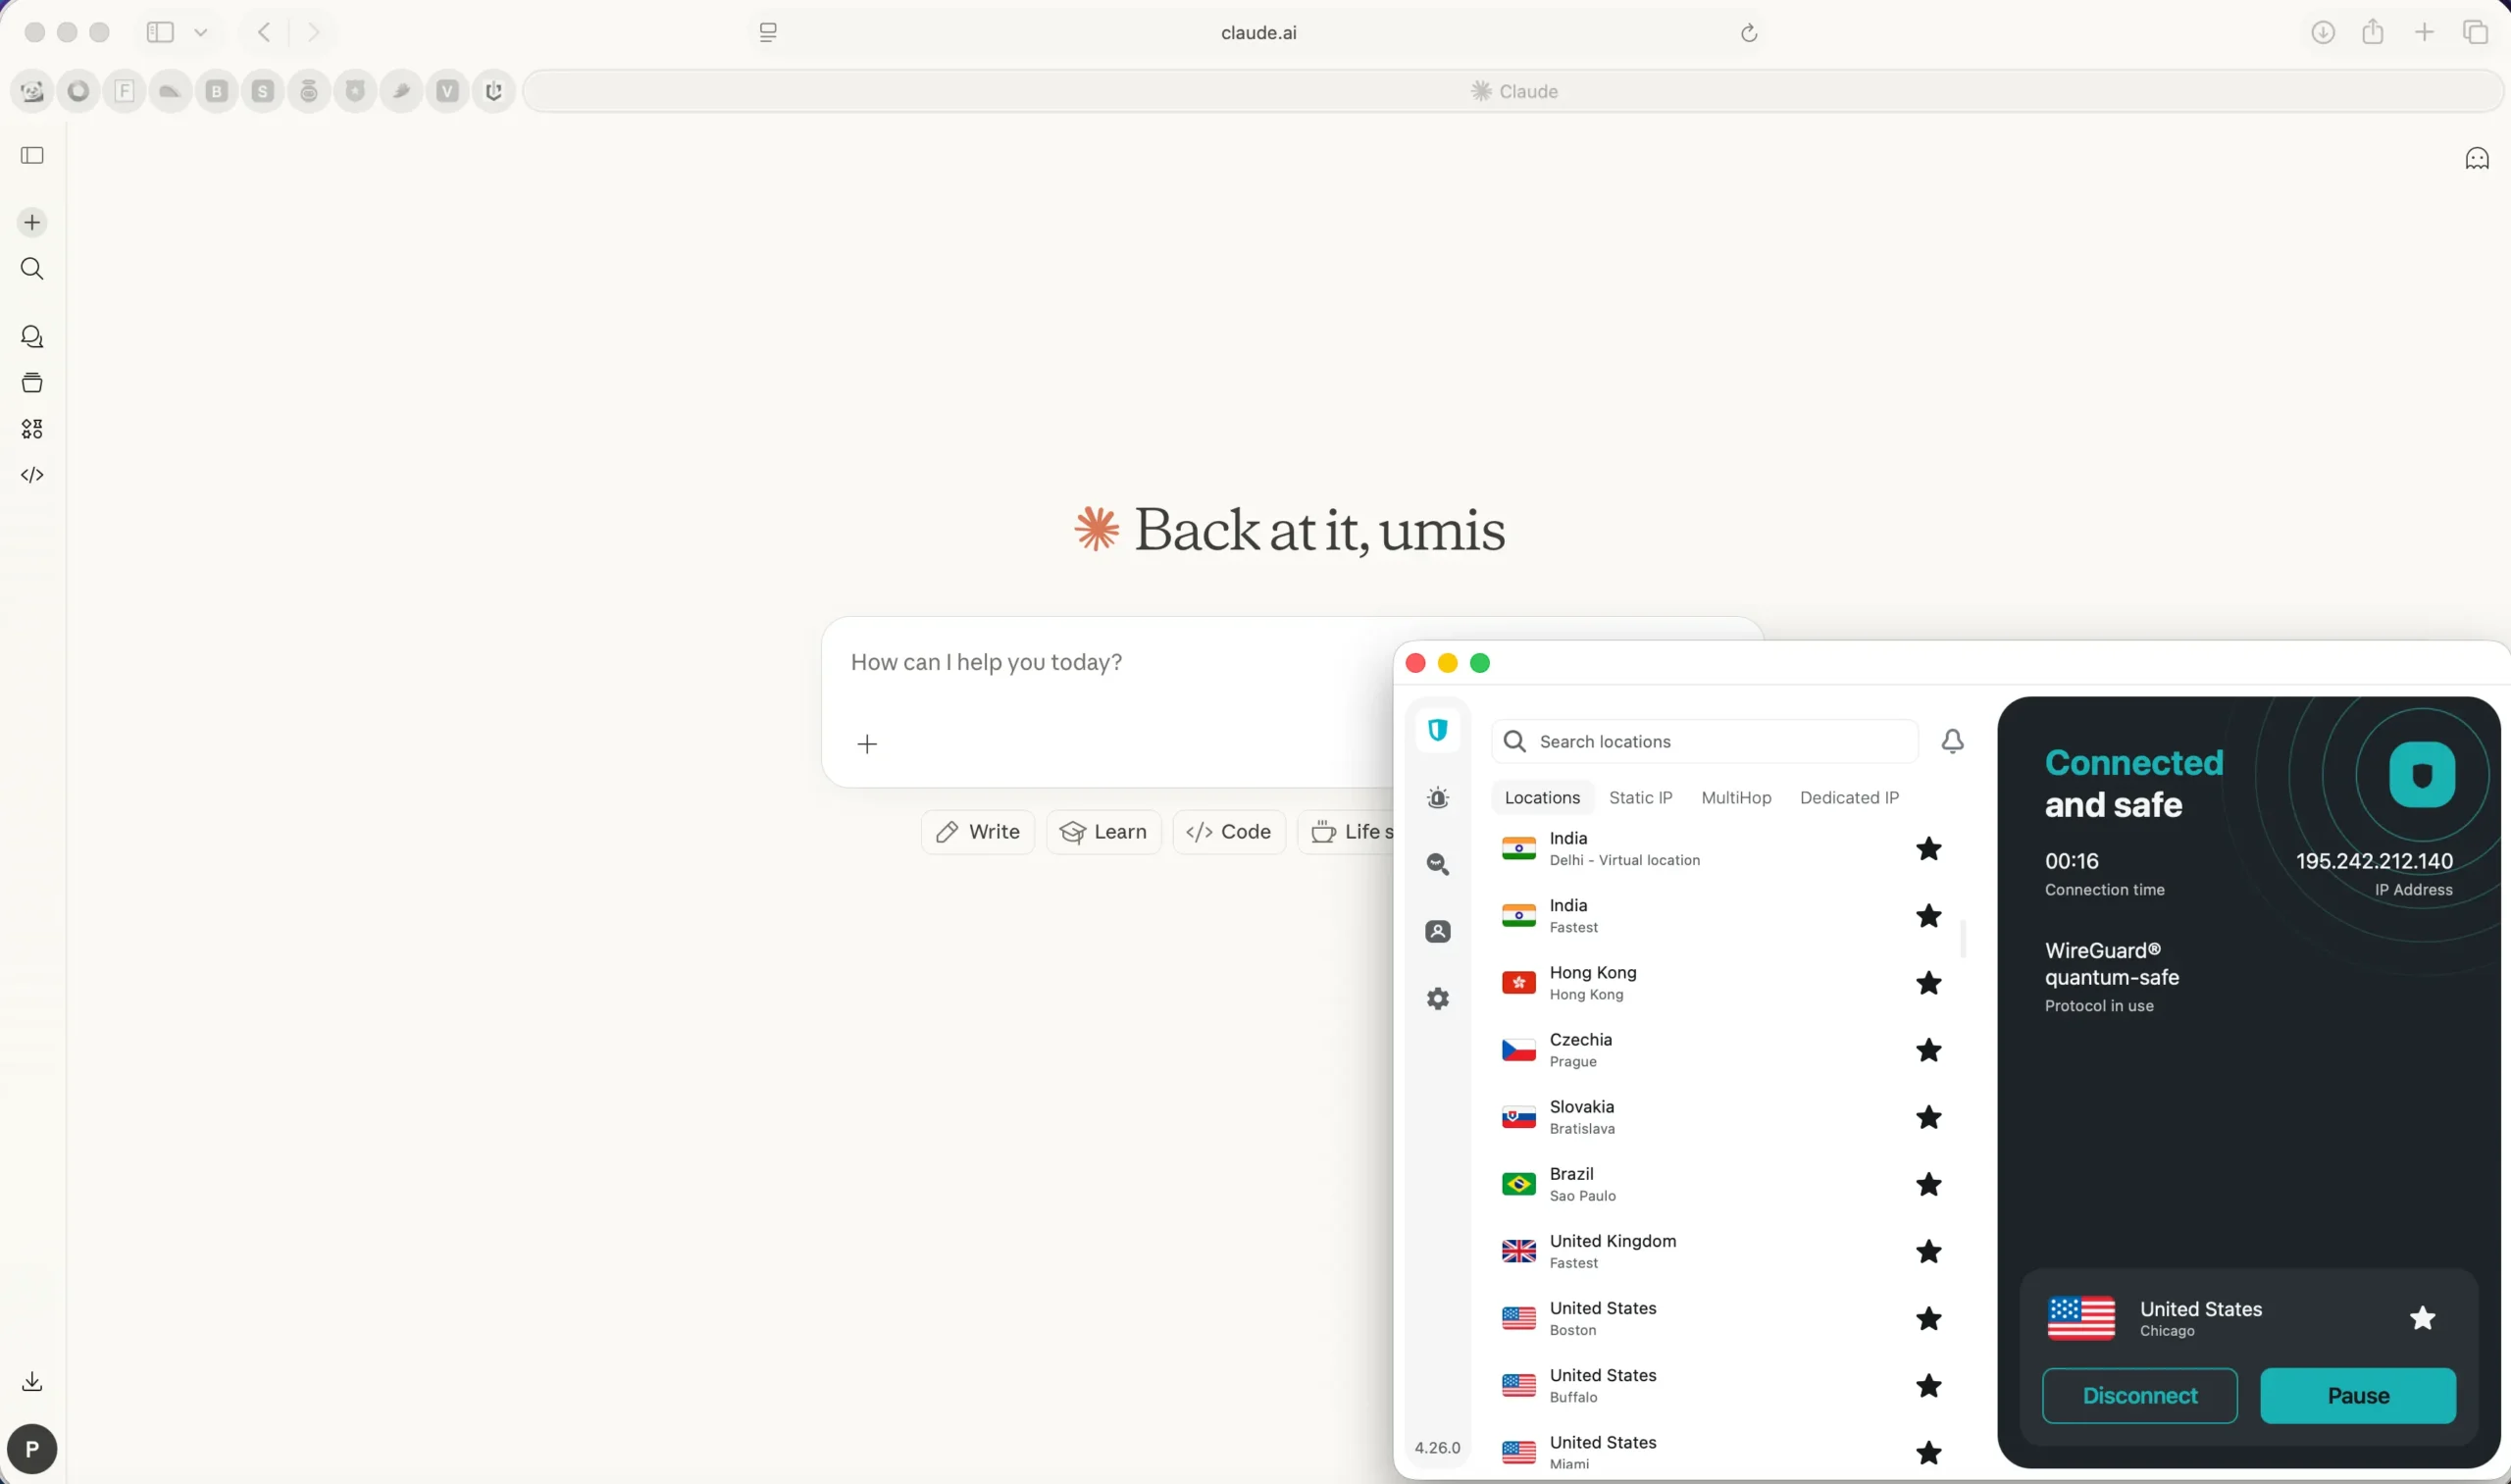The width and height of the screenshot is (2511, 1484).
Task: Expand Safari sidebar options chevron
Action: 201,33
